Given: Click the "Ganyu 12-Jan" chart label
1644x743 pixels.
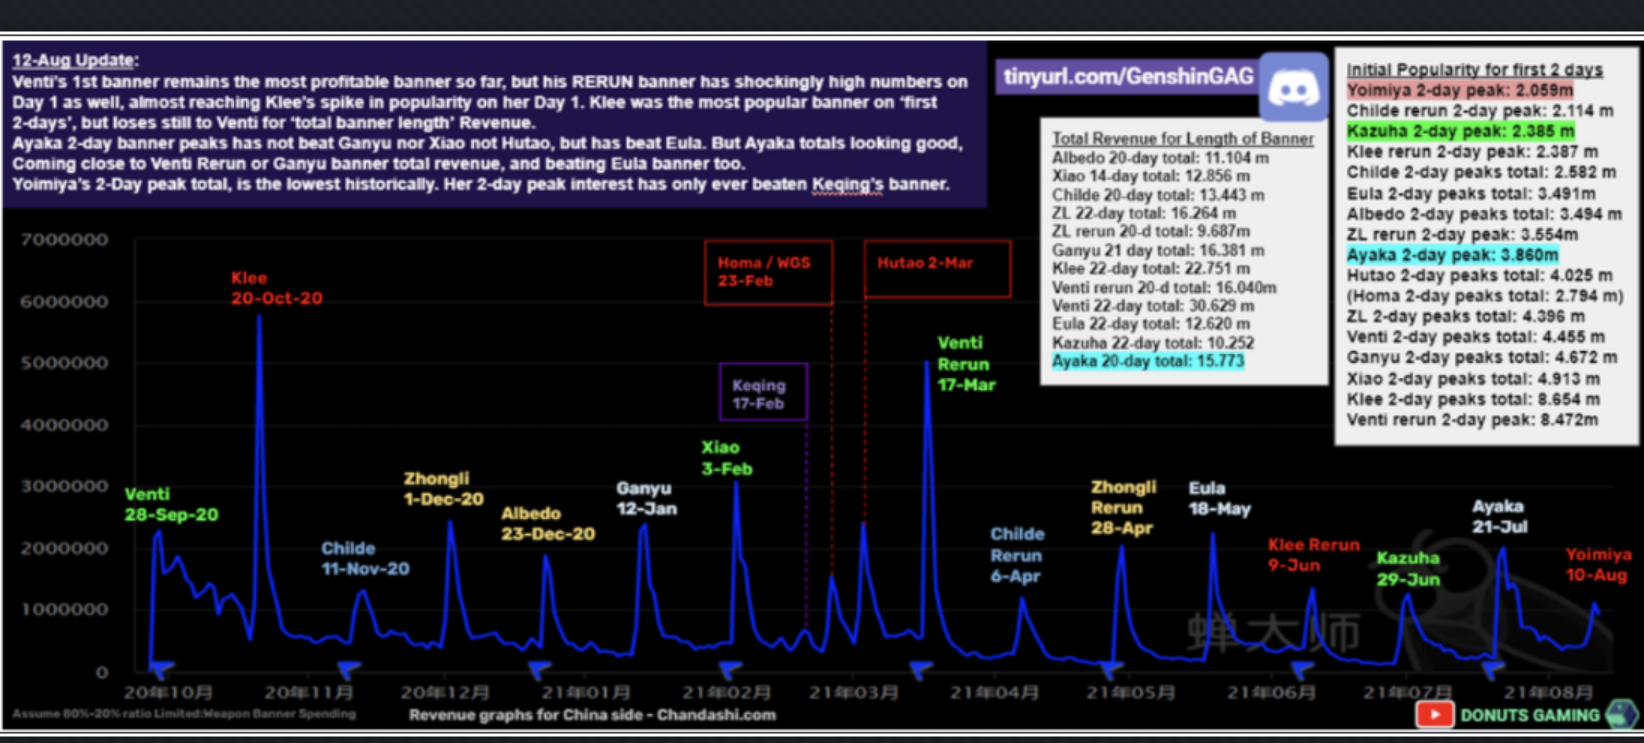Looking at the screenshot, I should coord(646,498).
